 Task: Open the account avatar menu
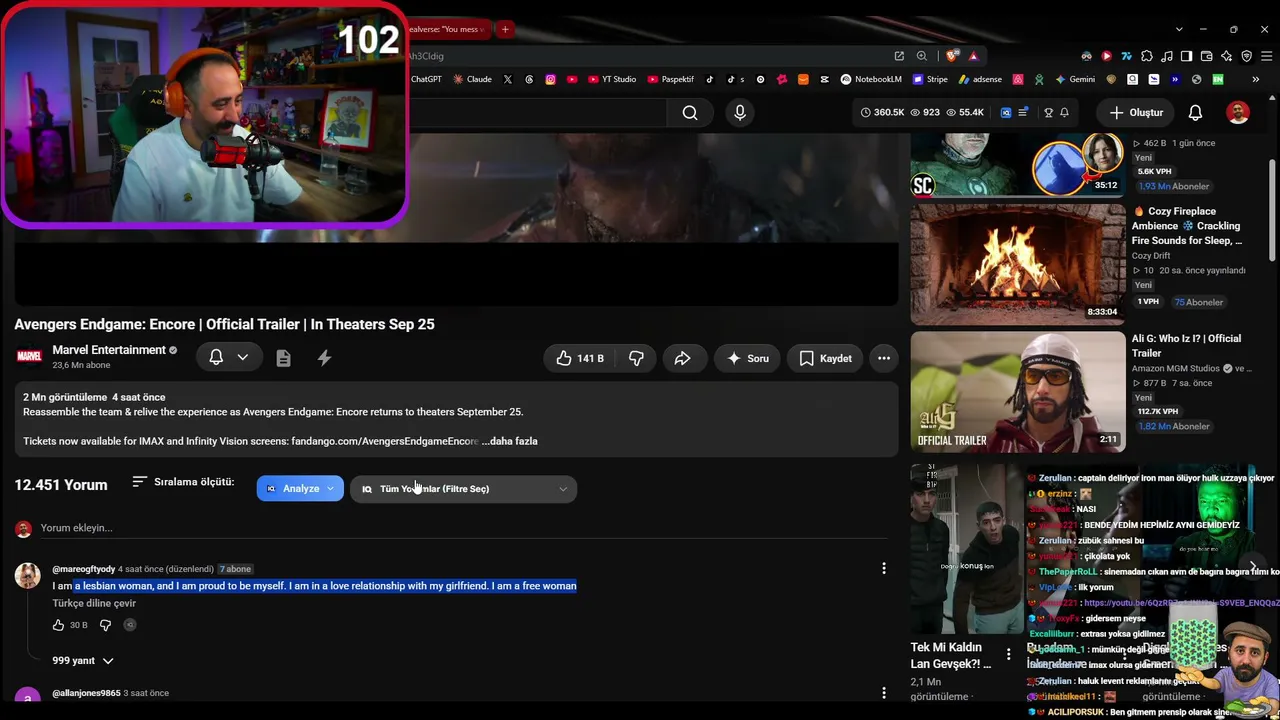pyautogui.click(x=1238, y=113)
